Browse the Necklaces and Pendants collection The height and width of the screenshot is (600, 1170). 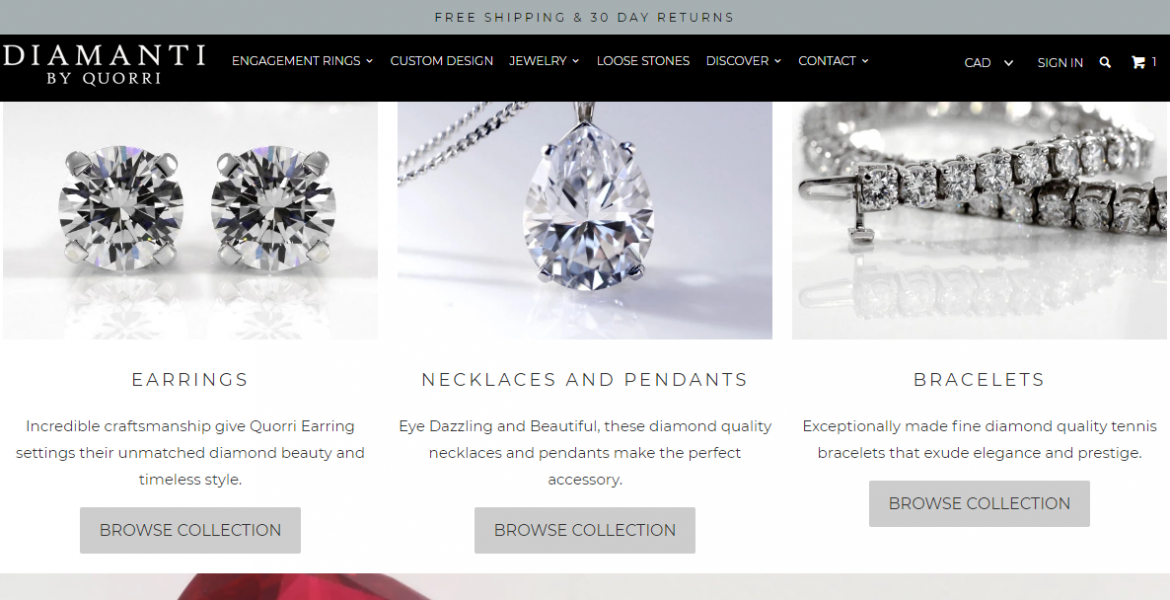[x=585, y=530]
